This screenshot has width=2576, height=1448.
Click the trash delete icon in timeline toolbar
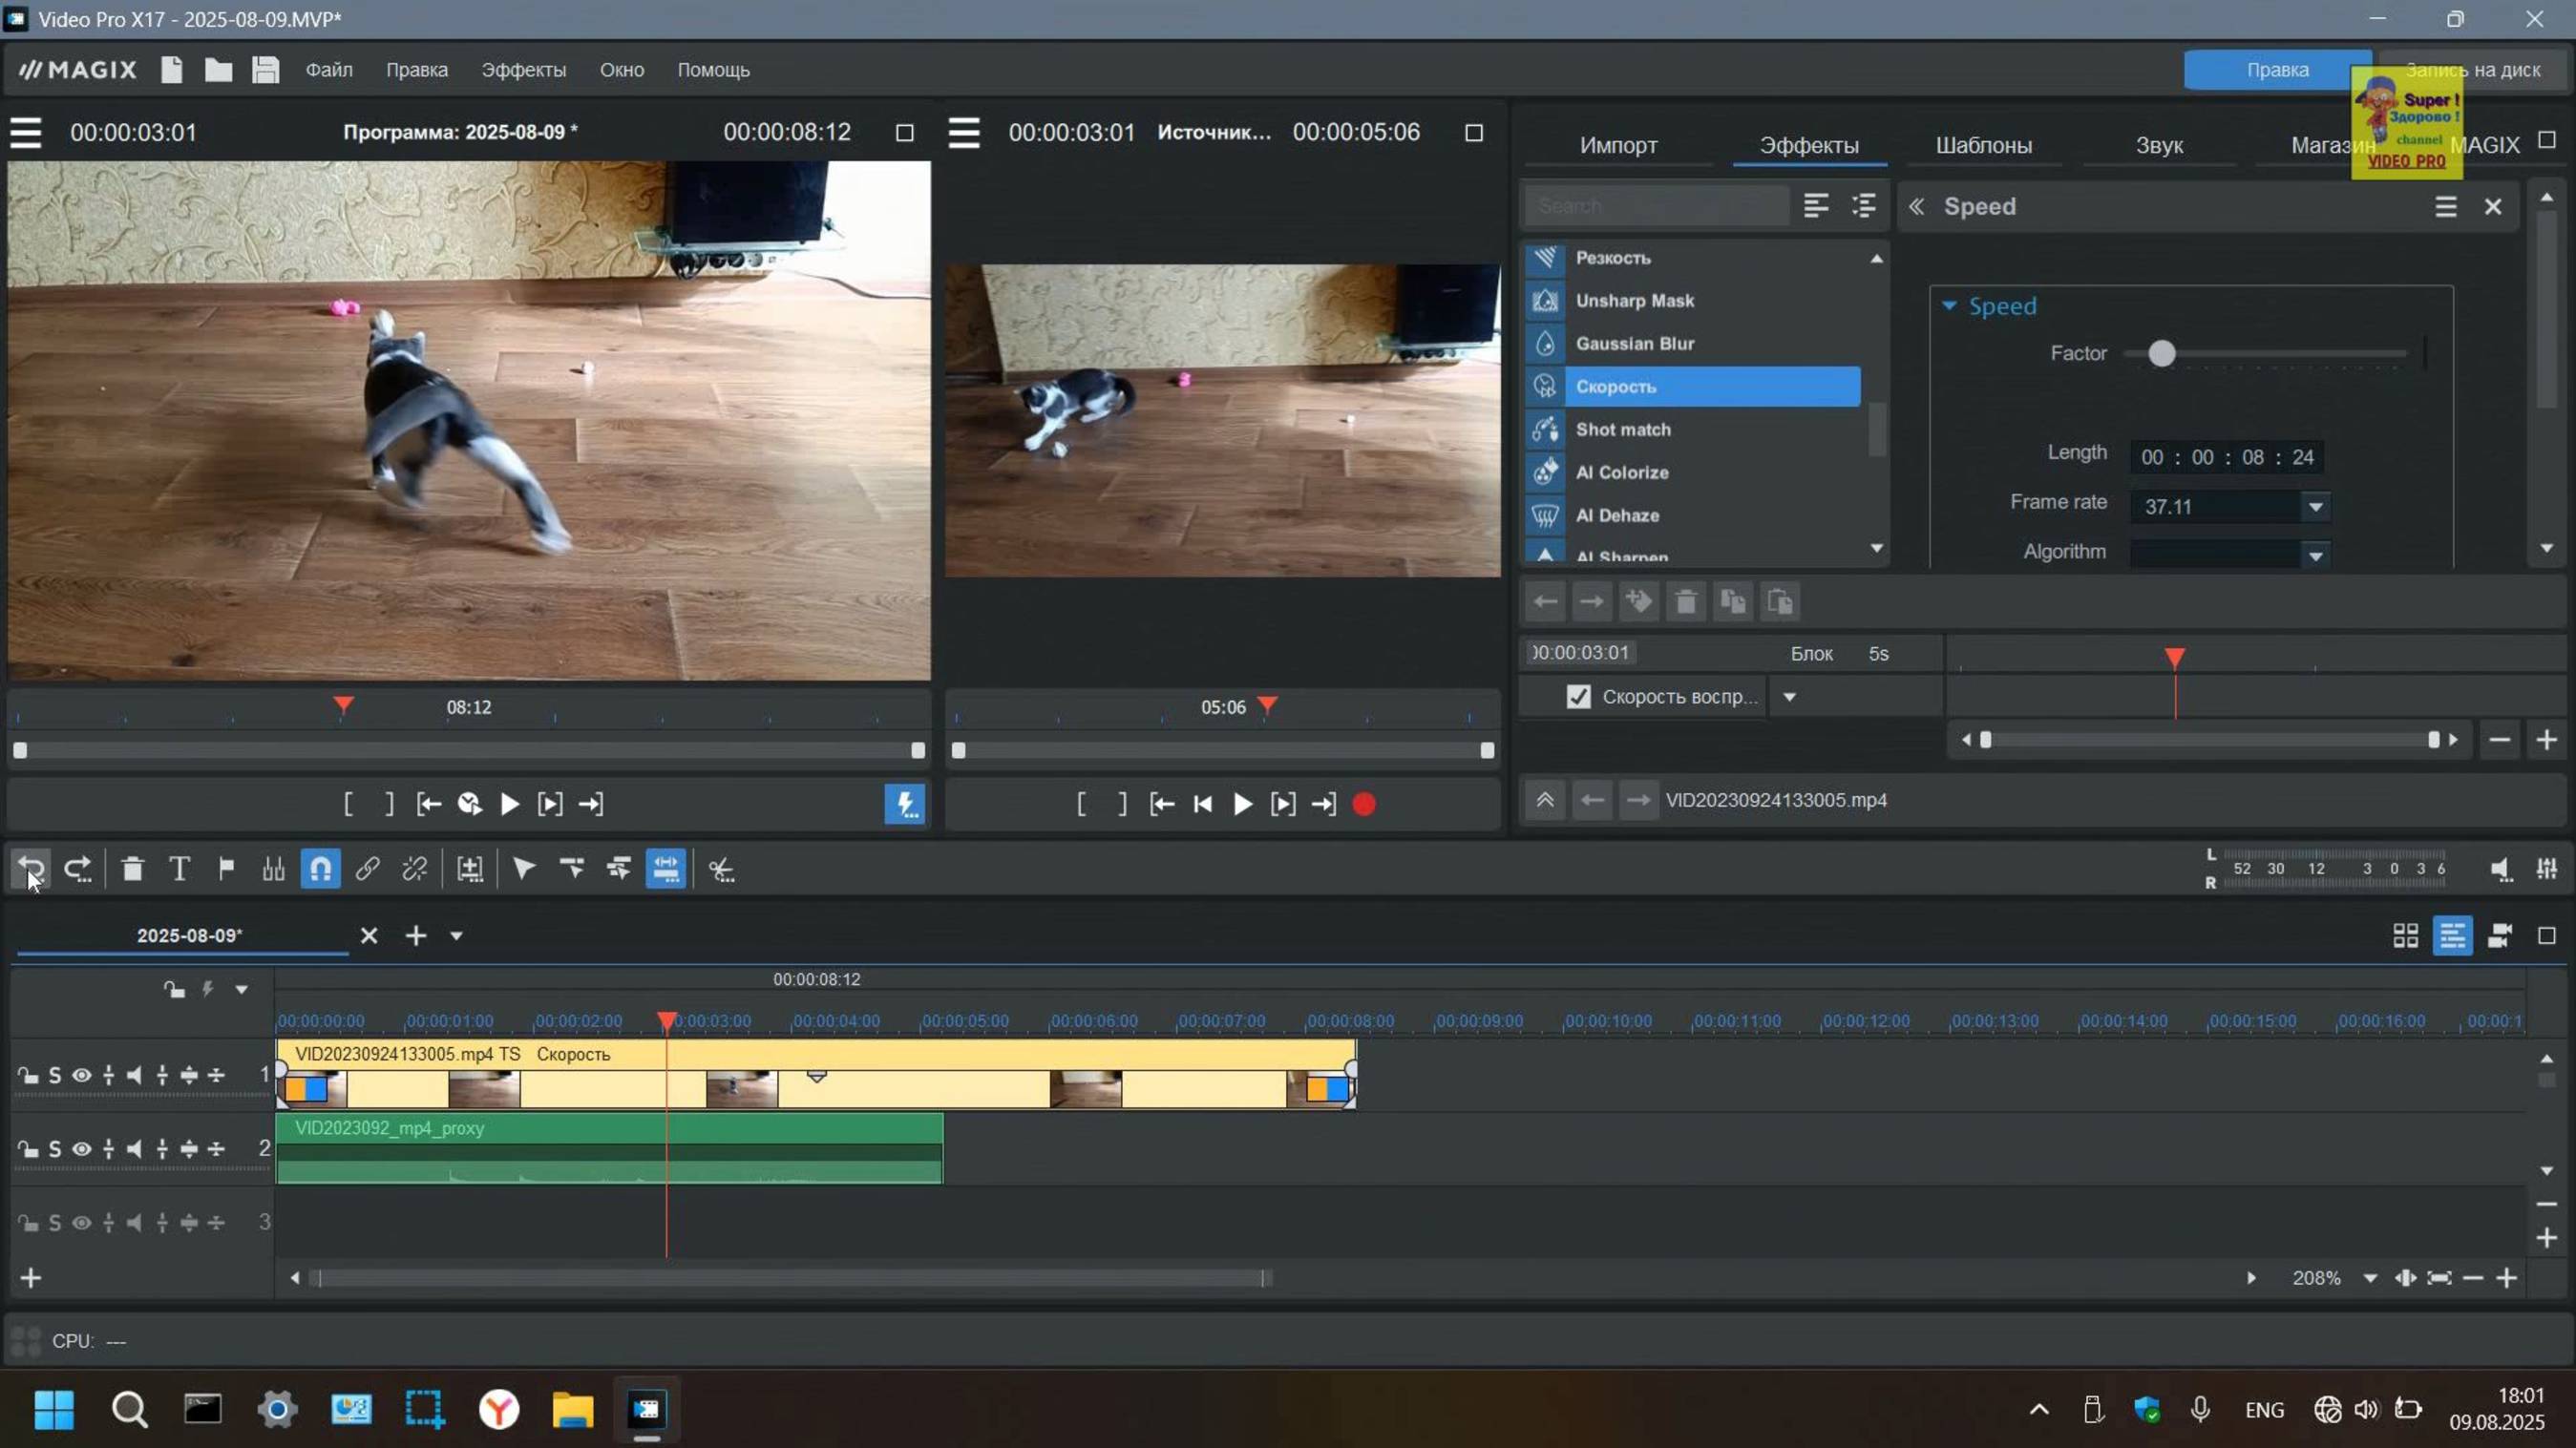click(132, 869)
